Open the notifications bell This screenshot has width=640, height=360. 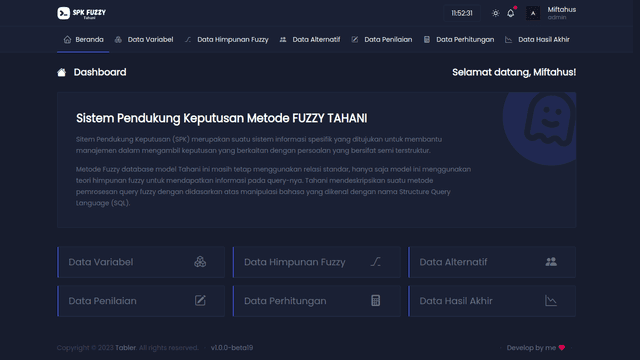511,13
